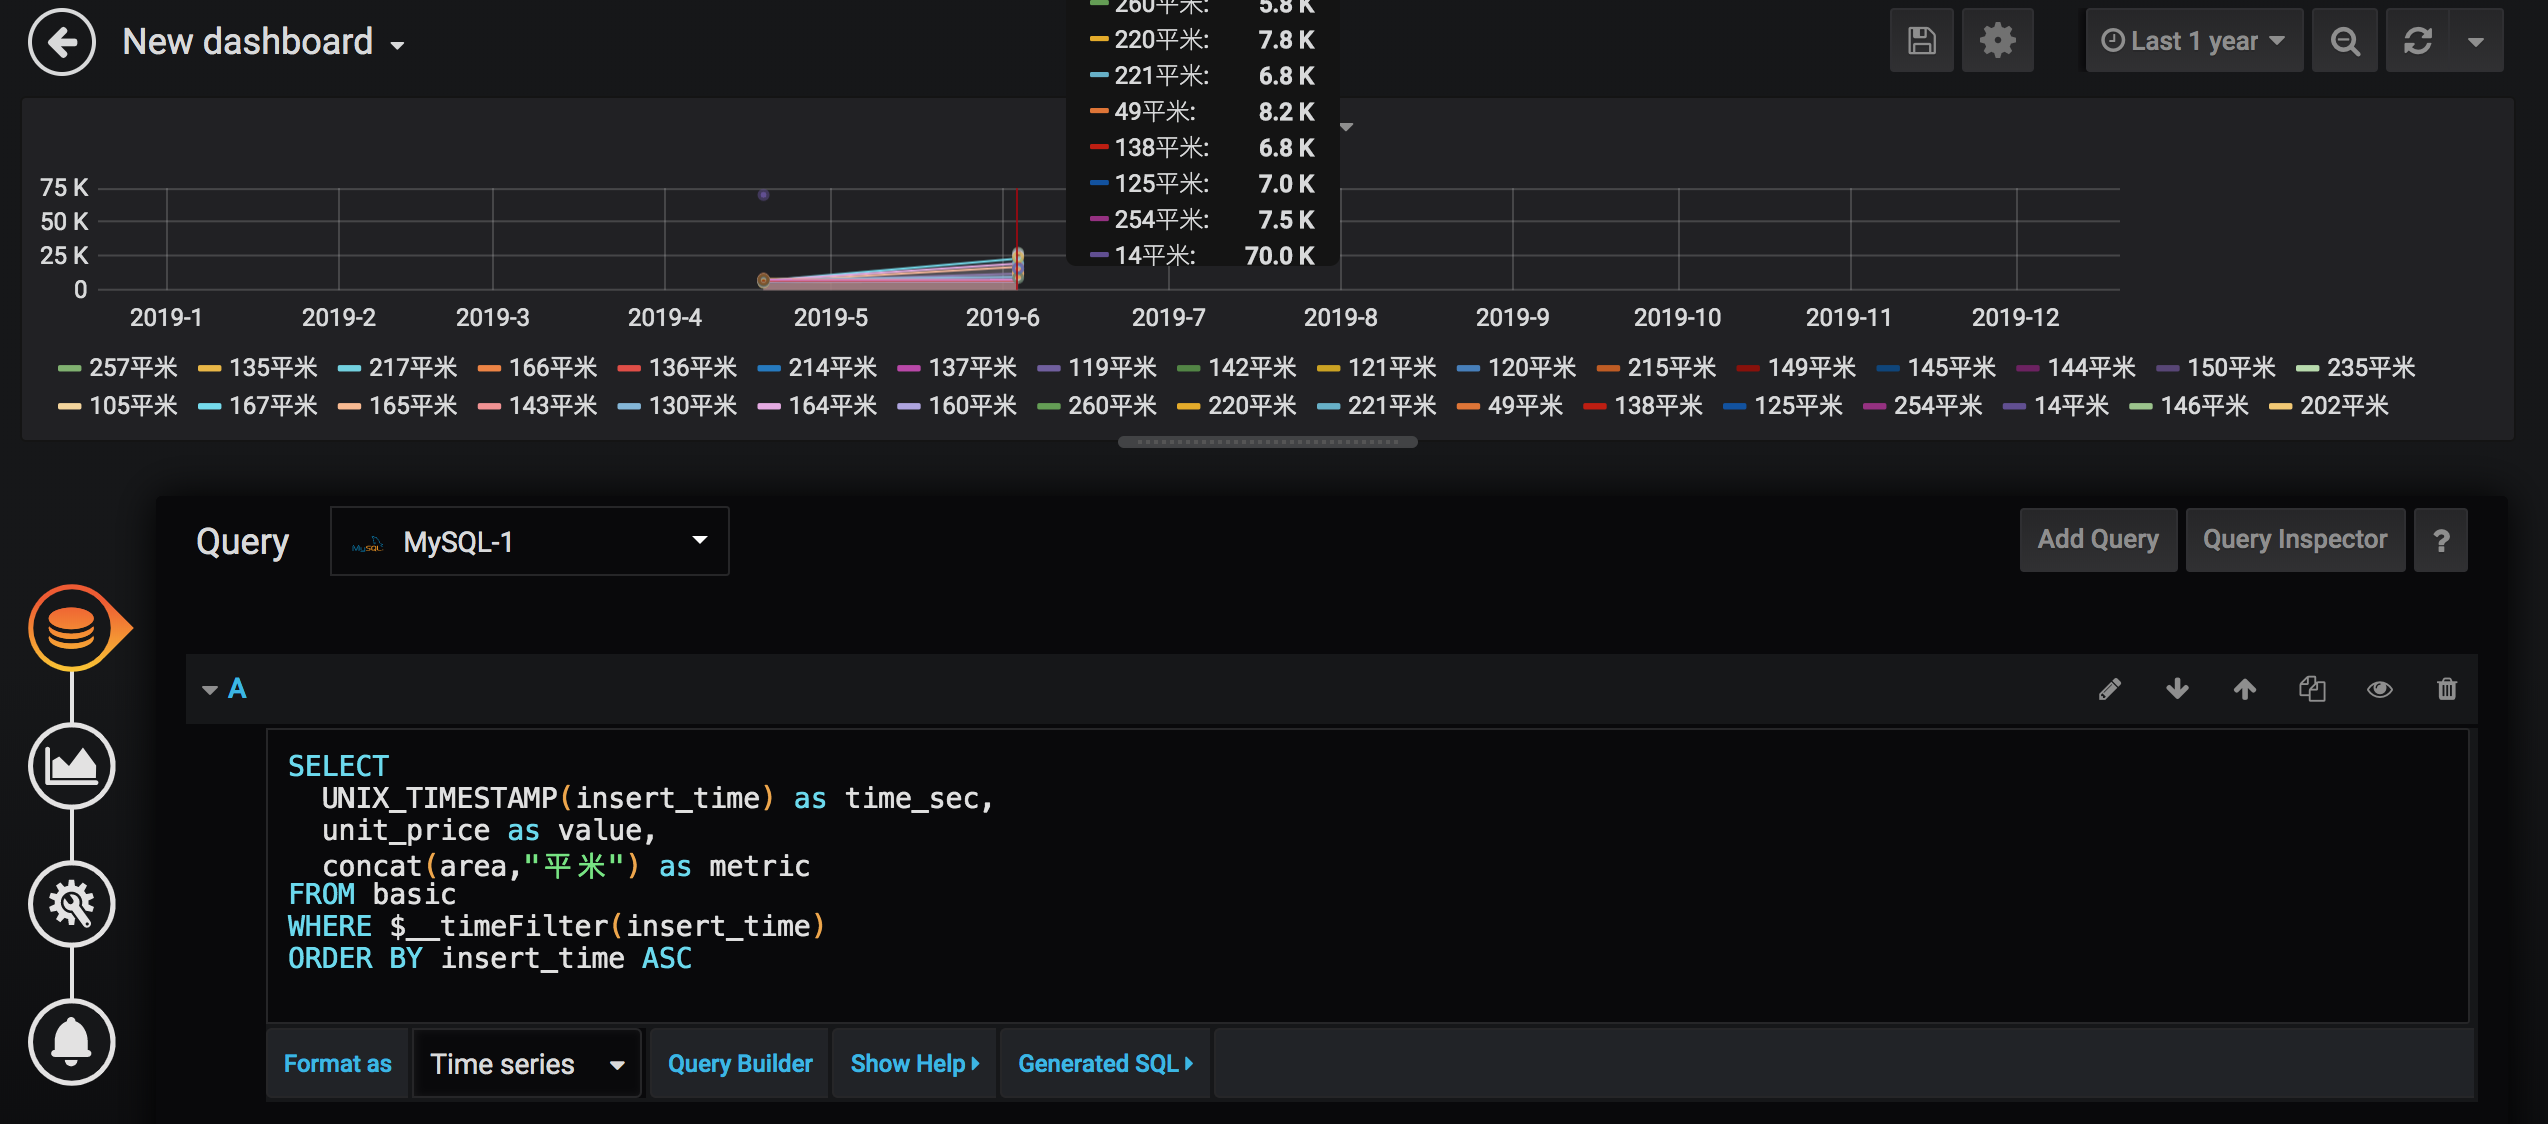Select the 149平米 legend entry
The image size is (2548, 1124).
coord(1811,368)
